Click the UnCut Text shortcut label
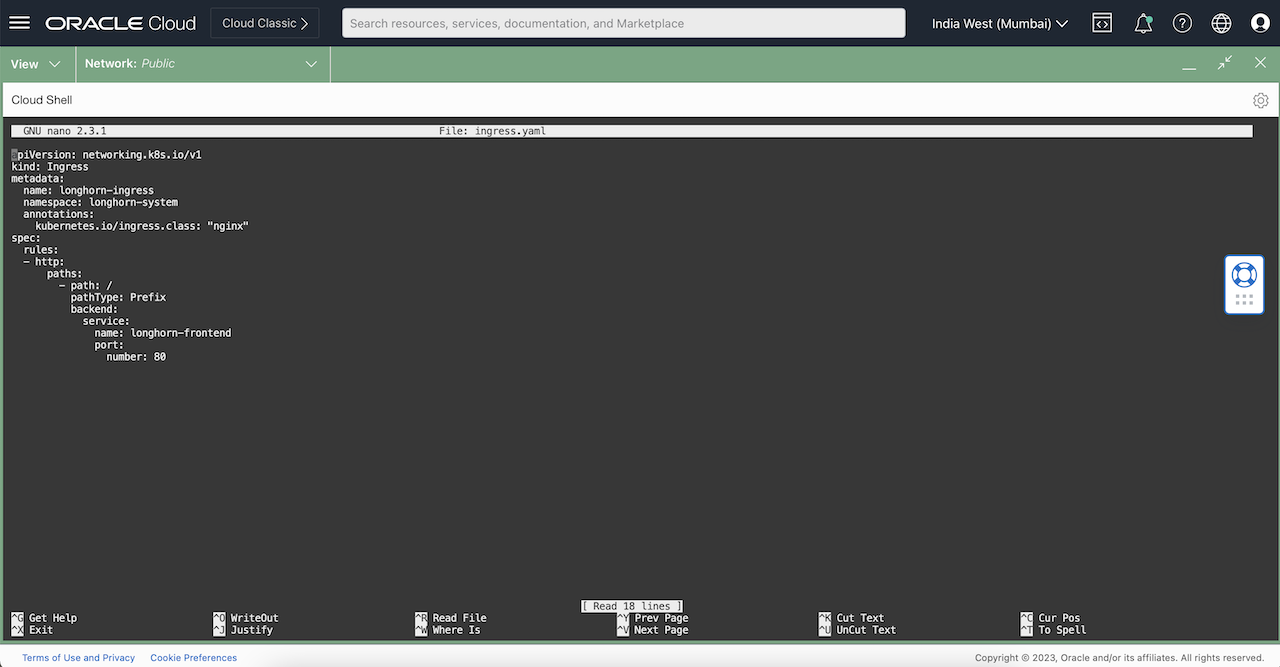Image resolution: width=1280 pixels, height=667 pixels. pos(867,630)
